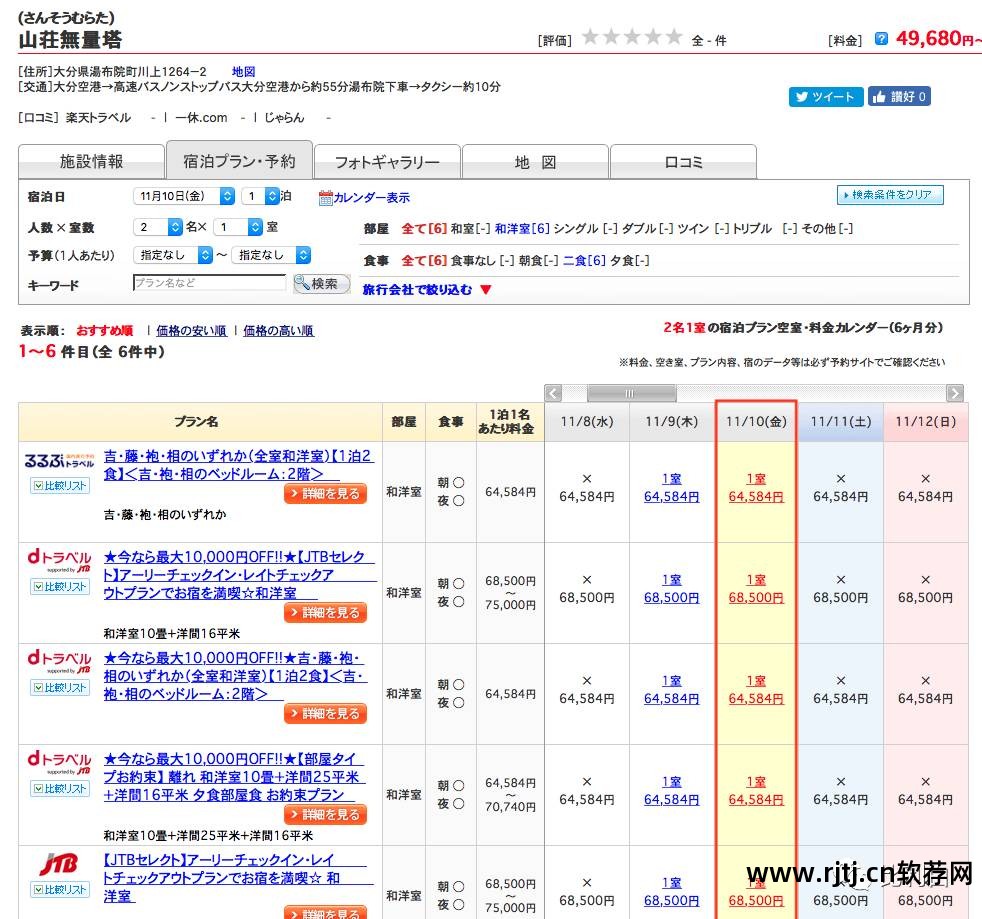This screenshot has width=982, height=919.
Task: Click 68,500円 under 11/9 in second row
Action: click(671, 598)
